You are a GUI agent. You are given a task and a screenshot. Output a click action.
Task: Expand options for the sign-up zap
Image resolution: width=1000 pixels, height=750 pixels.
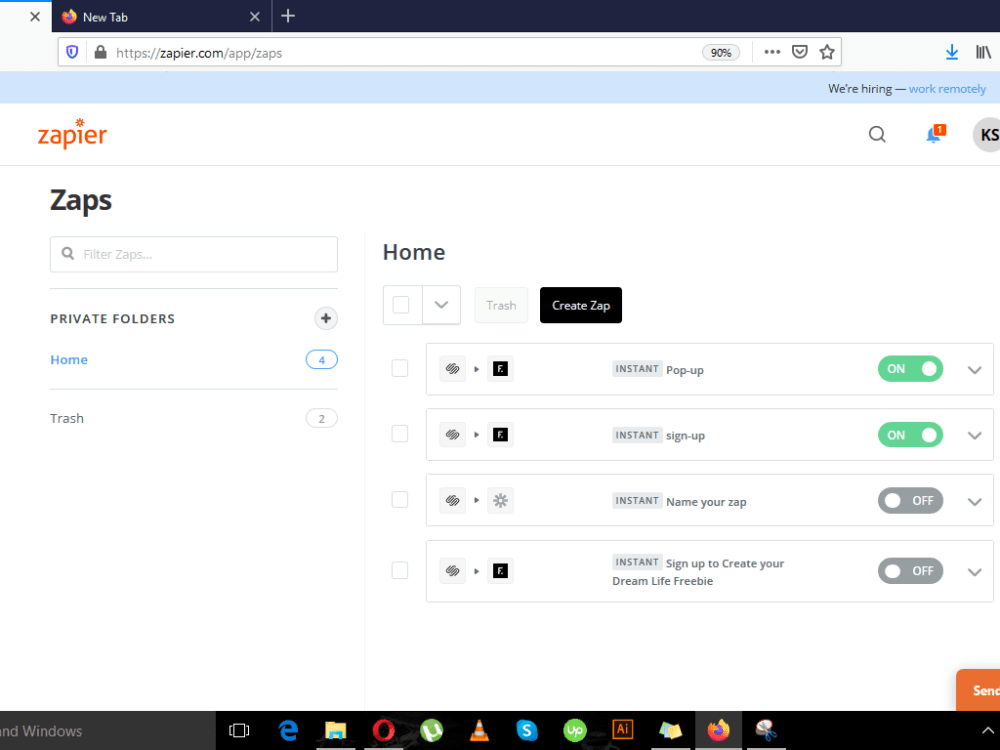(974, 436)
